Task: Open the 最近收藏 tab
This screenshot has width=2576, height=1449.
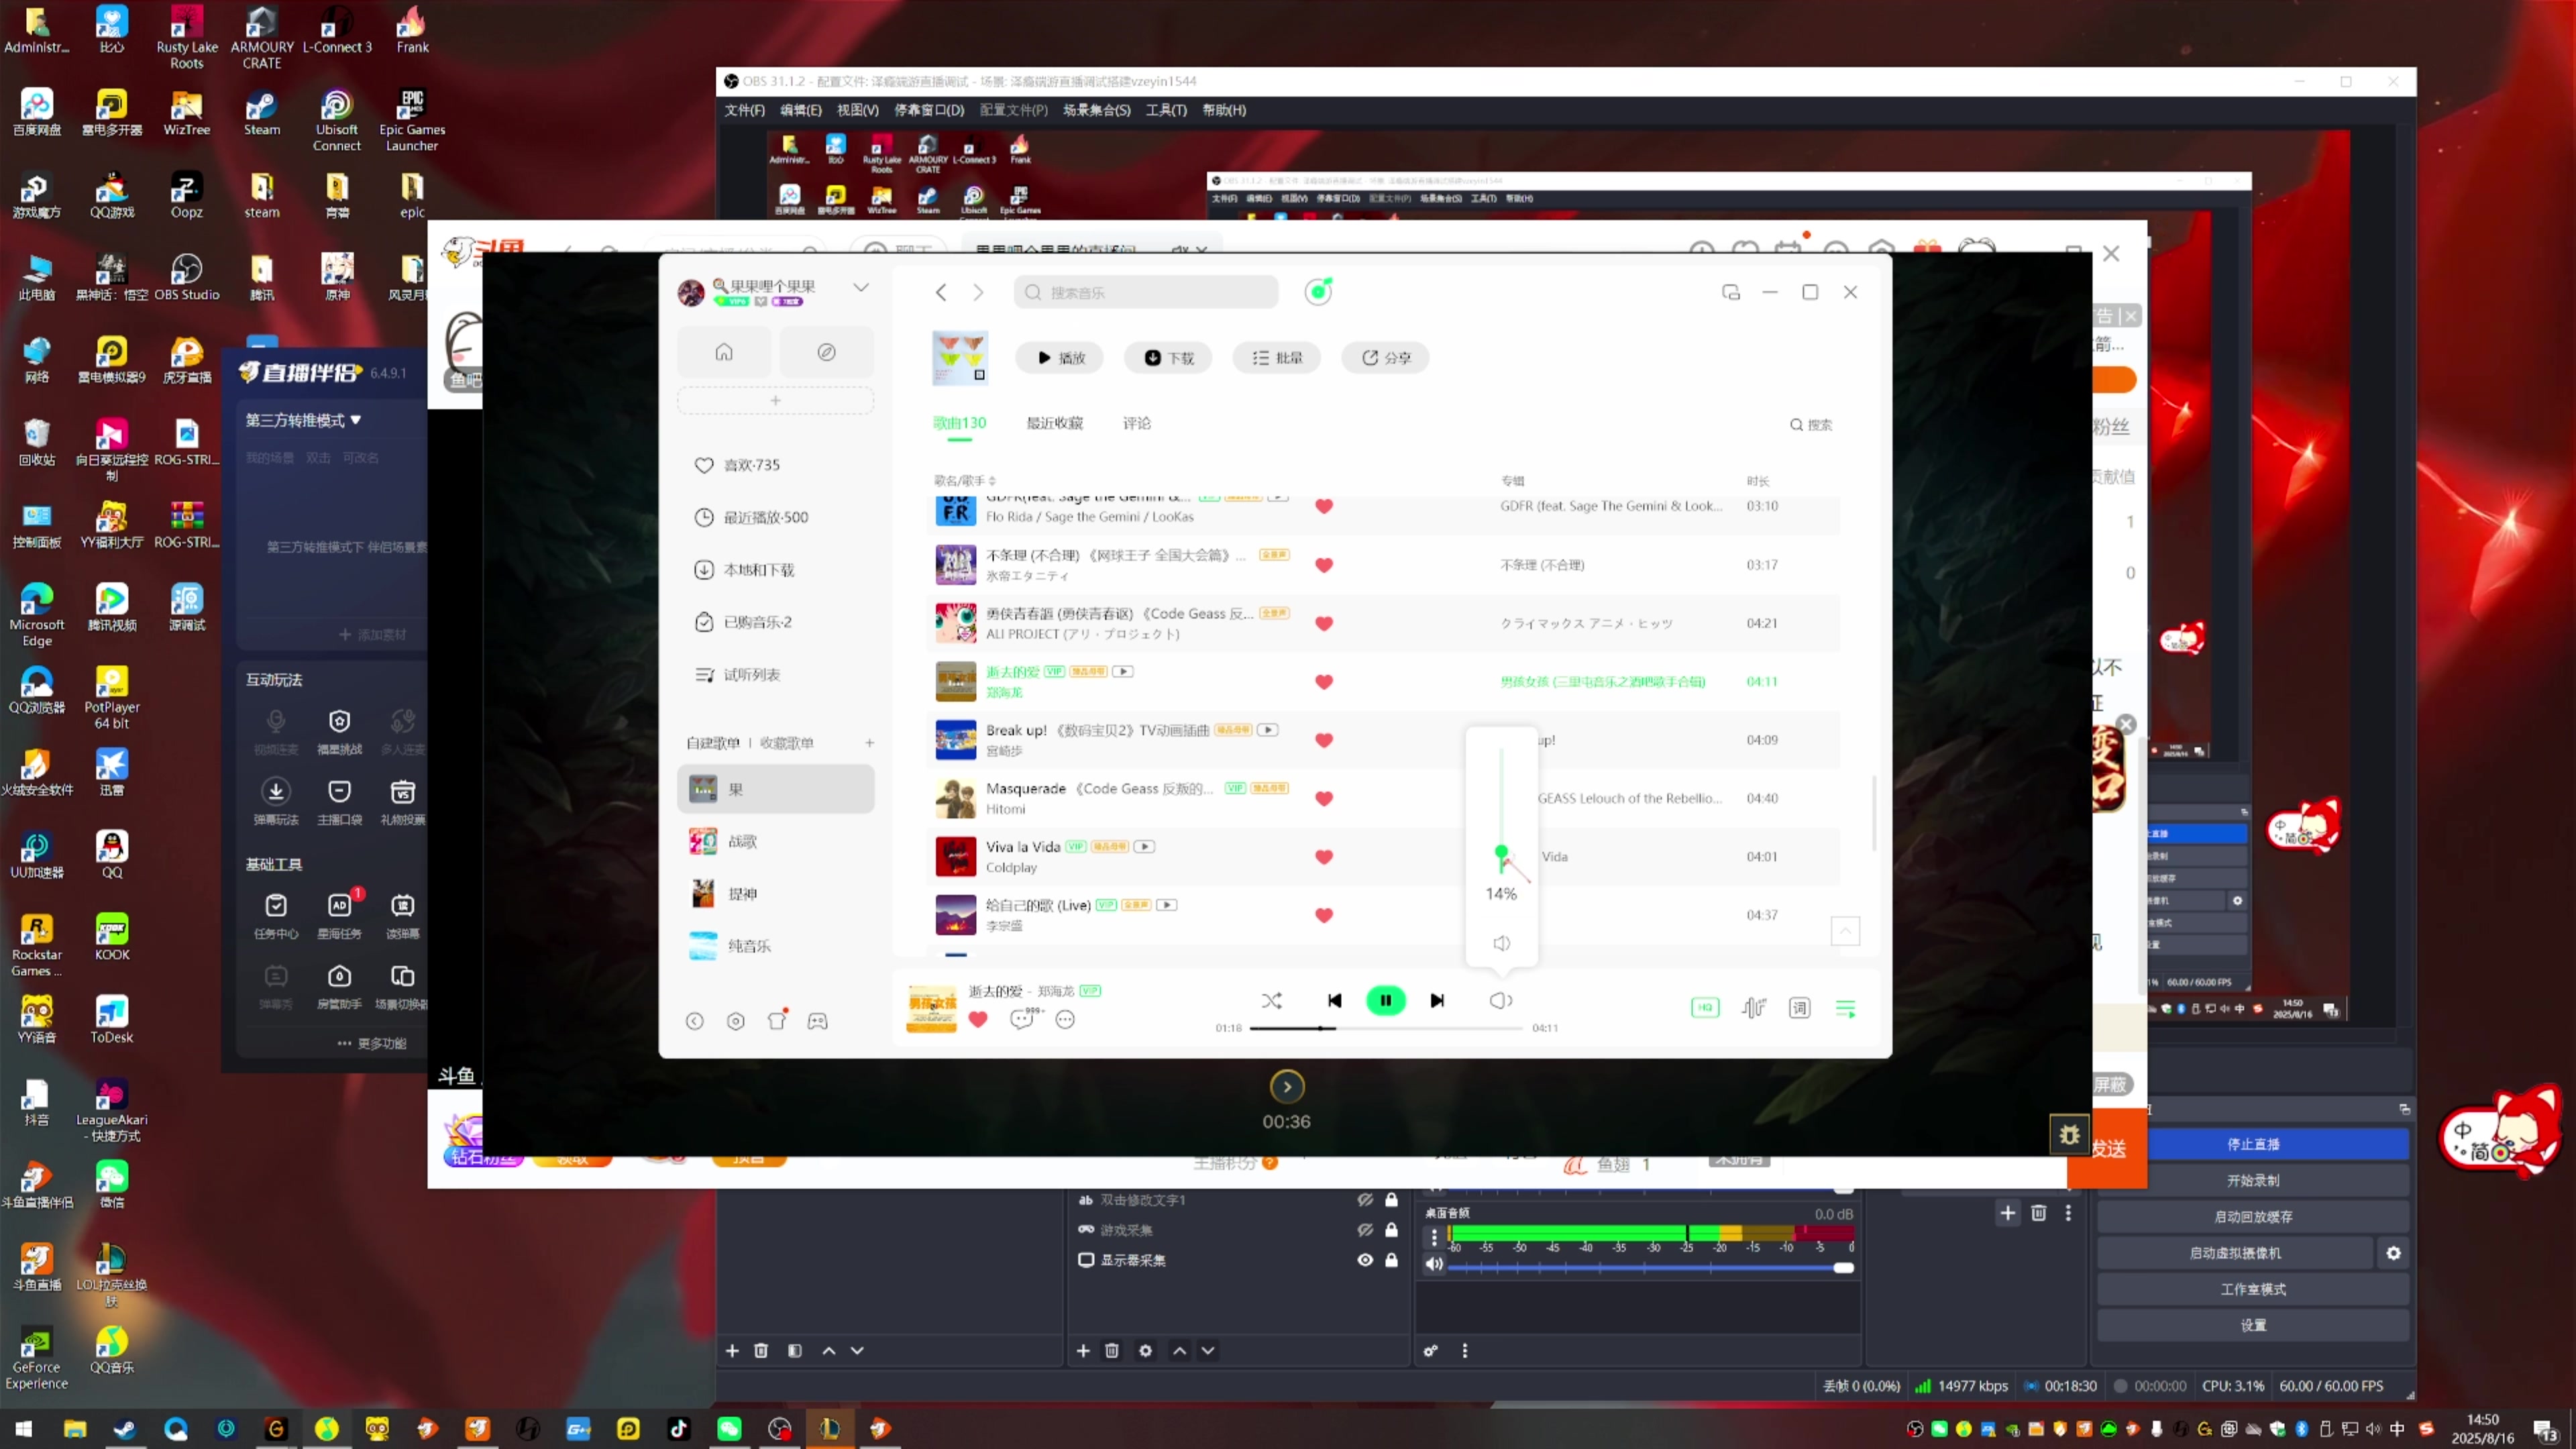Action: (x=1055, y=423)
